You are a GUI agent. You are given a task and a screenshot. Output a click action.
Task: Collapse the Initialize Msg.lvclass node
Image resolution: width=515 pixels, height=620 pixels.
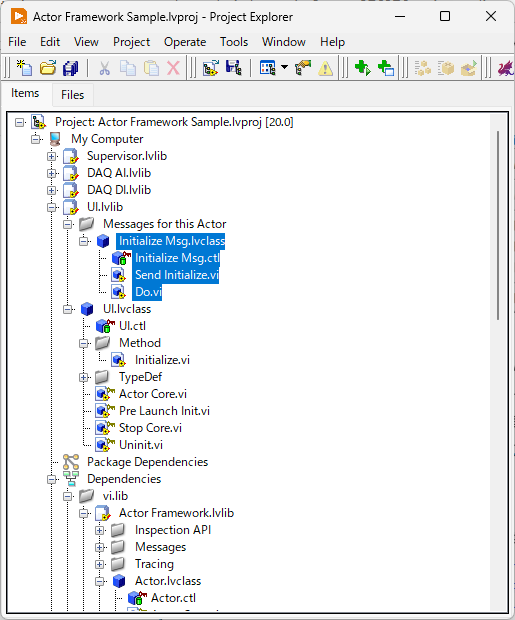[83, 241]
